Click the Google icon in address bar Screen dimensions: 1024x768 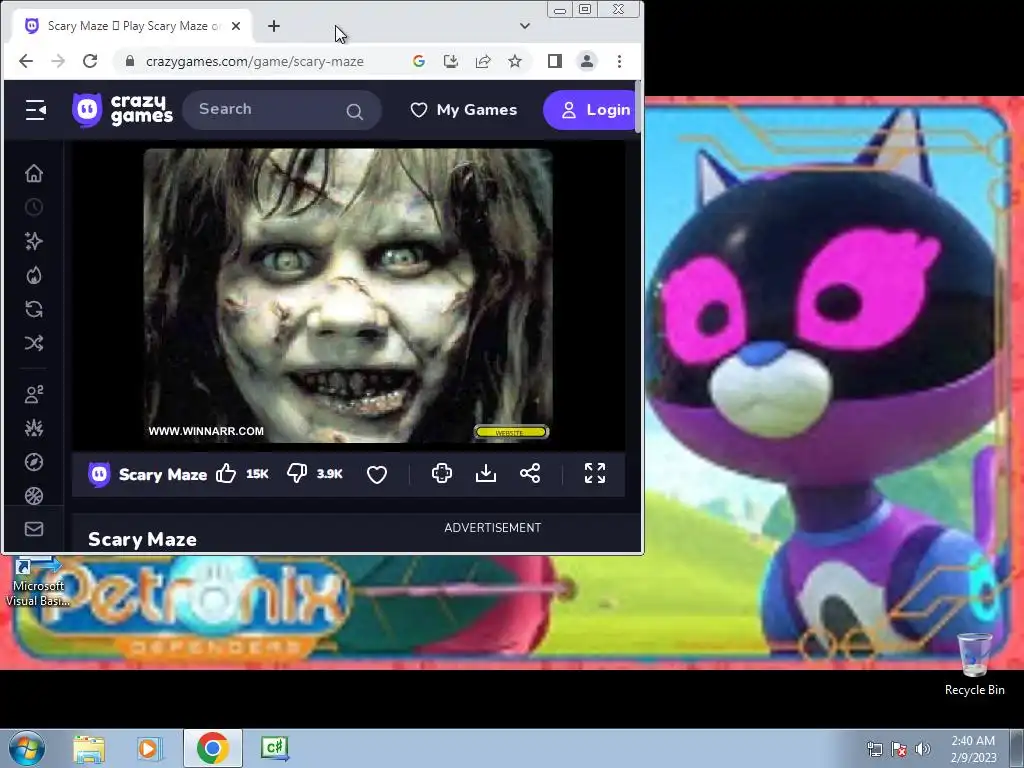[419, 61]
